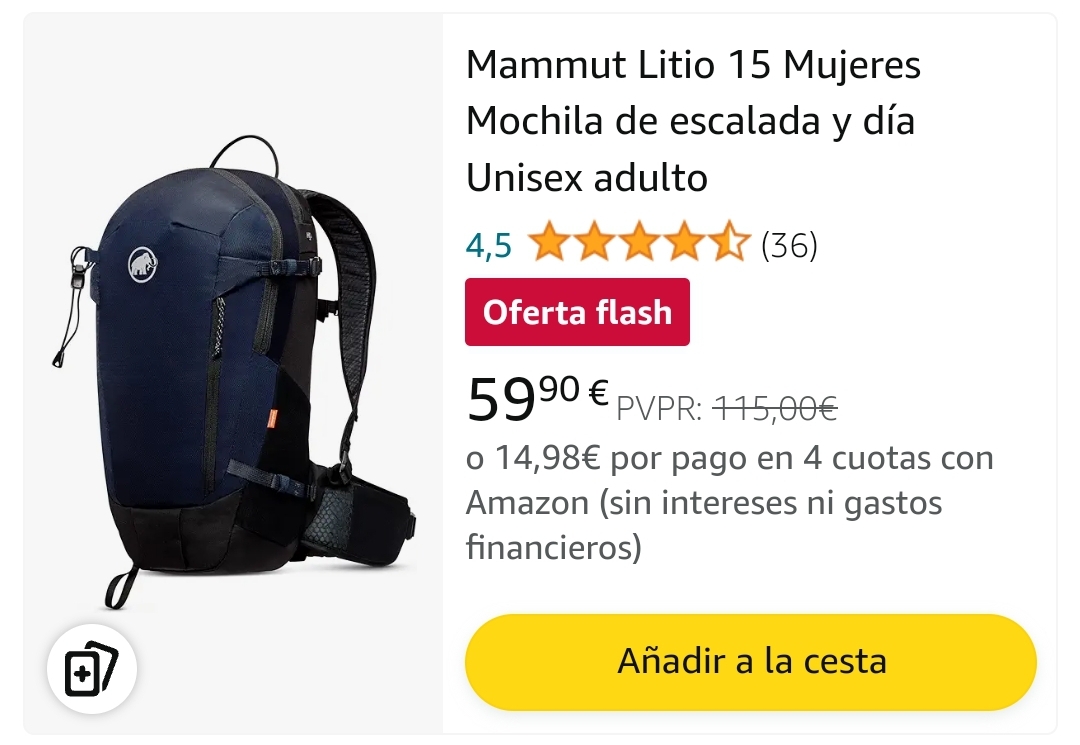Open the similar items icon on product image
This screenshot has width=1080, height=745.
point(92,669)
